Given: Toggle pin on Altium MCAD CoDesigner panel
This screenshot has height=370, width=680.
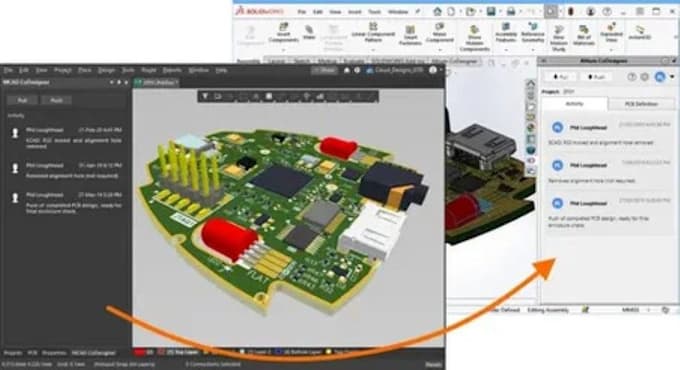Looking at the screenshot, I should pyautogui.click(x=118, y=82).
